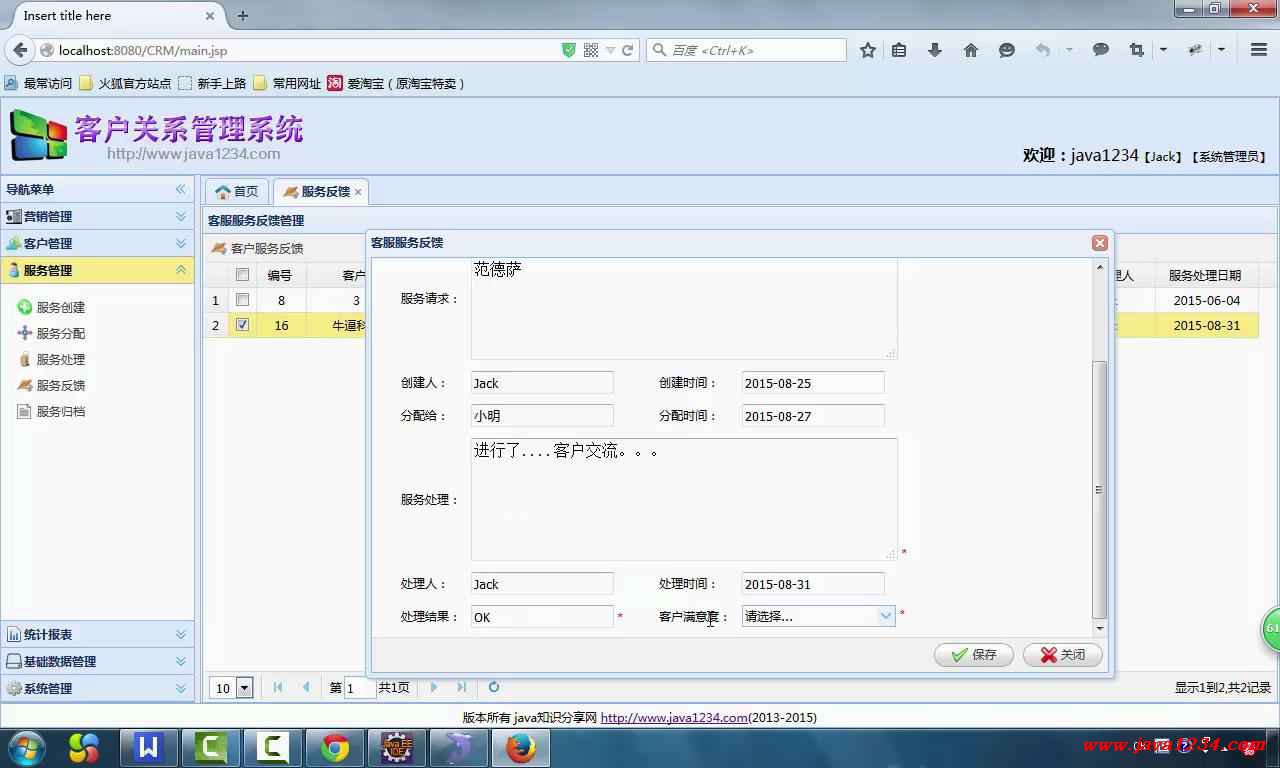
Task: Switch to the 首页 tab
Action: click(237, 191)
